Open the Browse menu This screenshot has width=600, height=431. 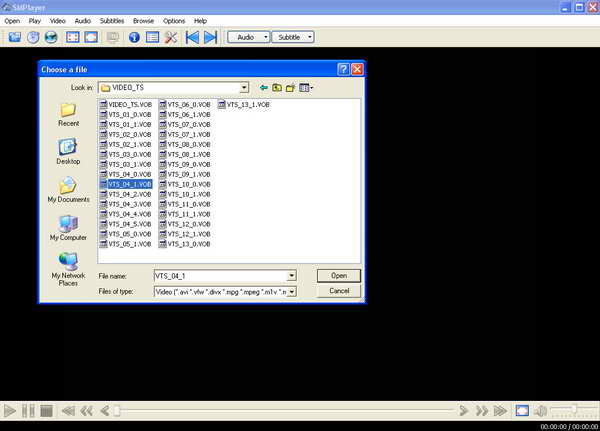(143, 21)
